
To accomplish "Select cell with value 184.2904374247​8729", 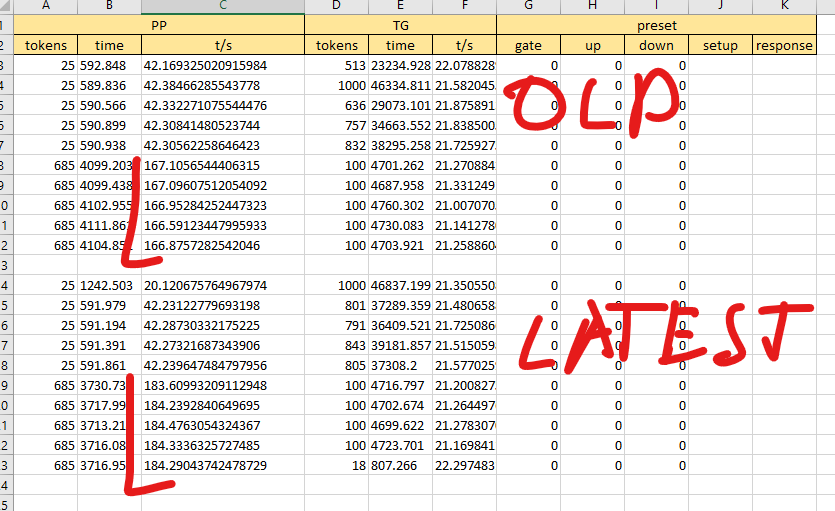I will [x=223, y=465].
